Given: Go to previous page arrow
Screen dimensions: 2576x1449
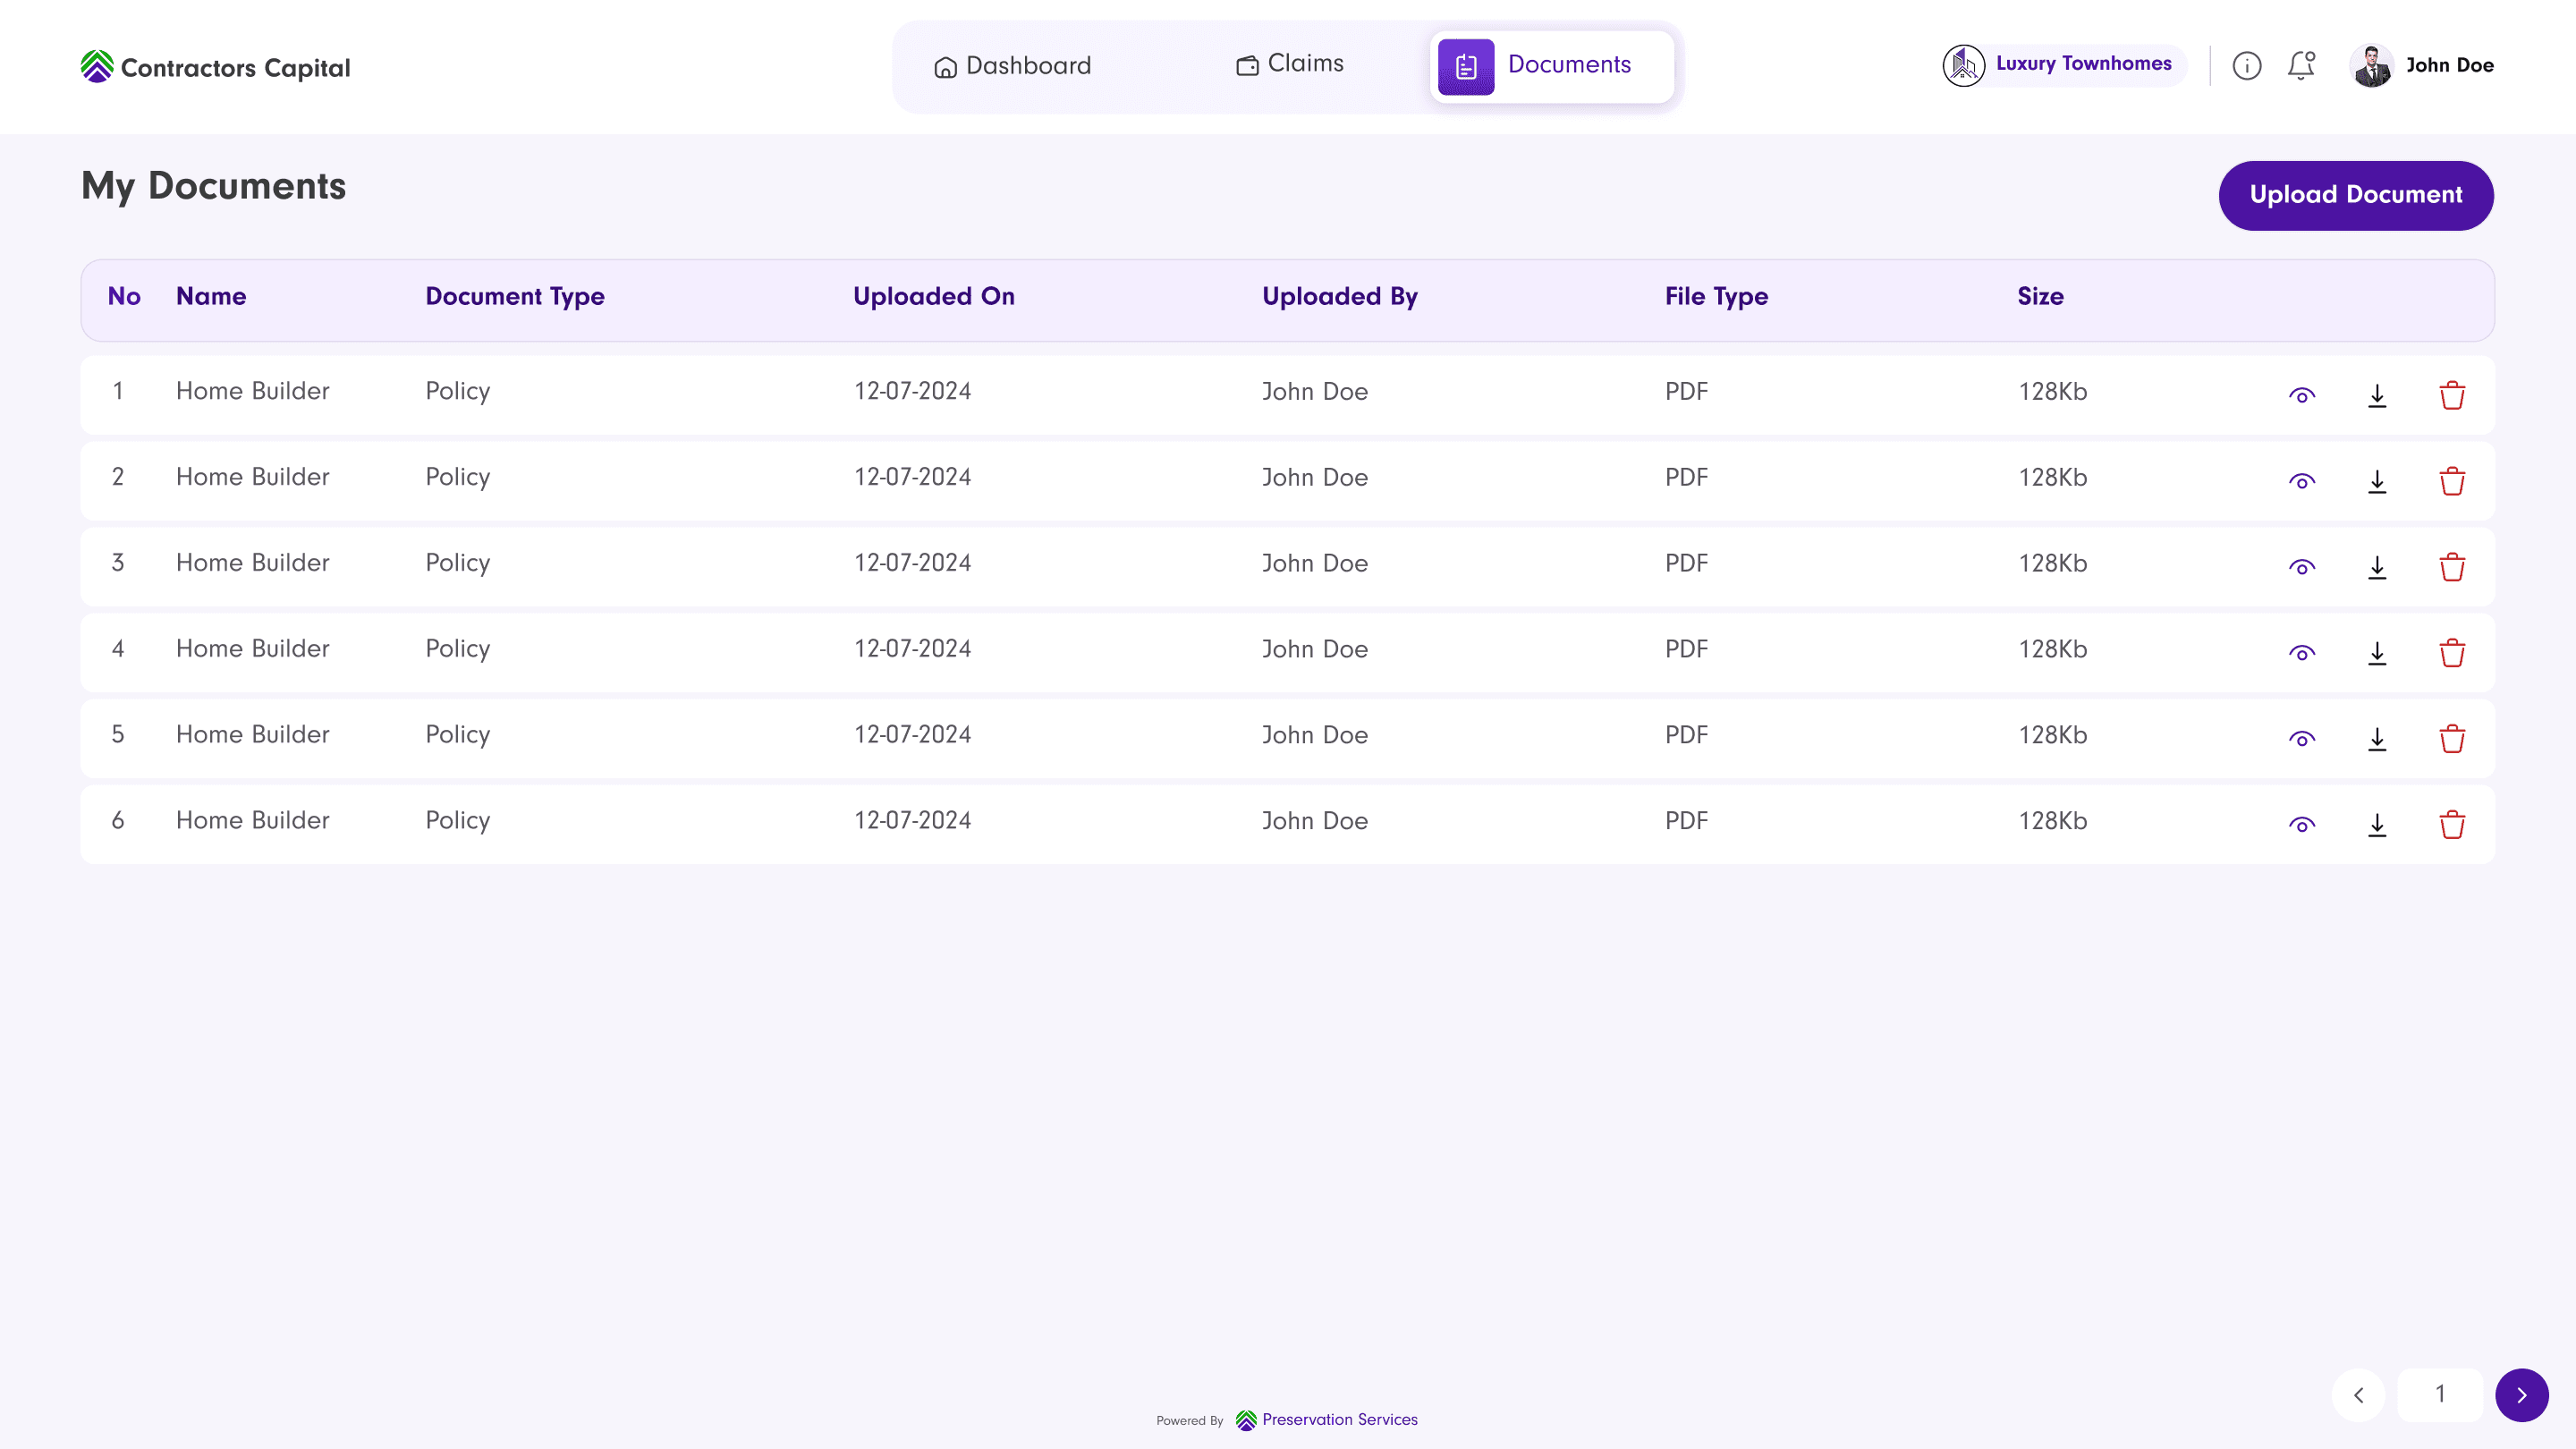Looking at the screenshot, I should (x=2358, y=1394).
